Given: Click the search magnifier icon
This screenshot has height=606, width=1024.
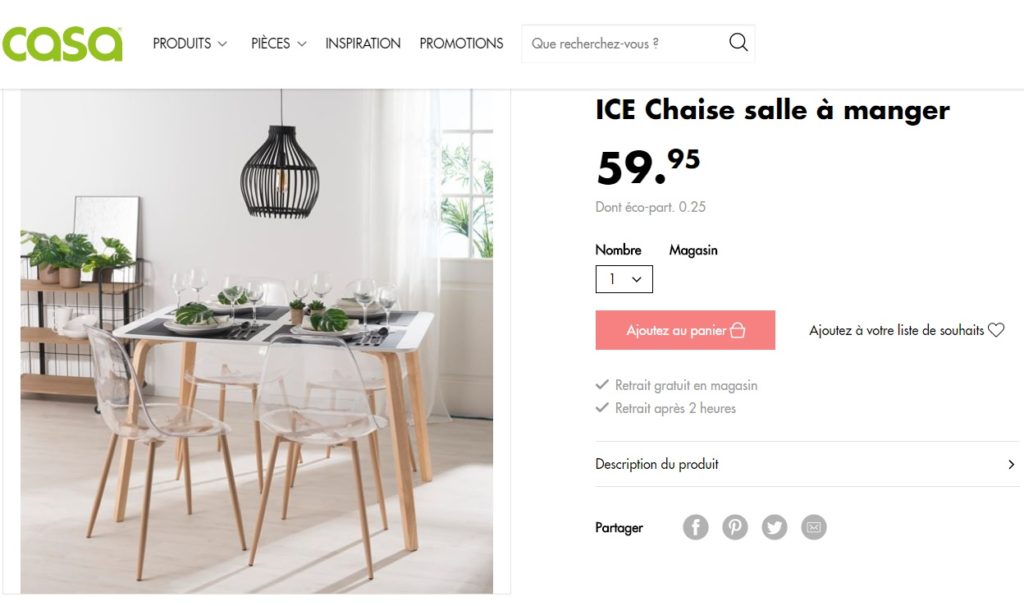Looking at the screenshot, I should [x=738, y=42].
